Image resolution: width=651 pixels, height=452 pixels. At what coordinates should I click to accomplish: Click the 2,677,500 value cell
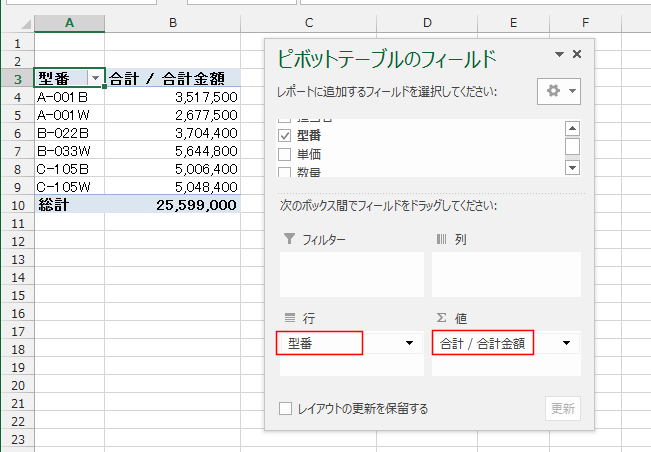pyautogui.click(x=173, y=115)
